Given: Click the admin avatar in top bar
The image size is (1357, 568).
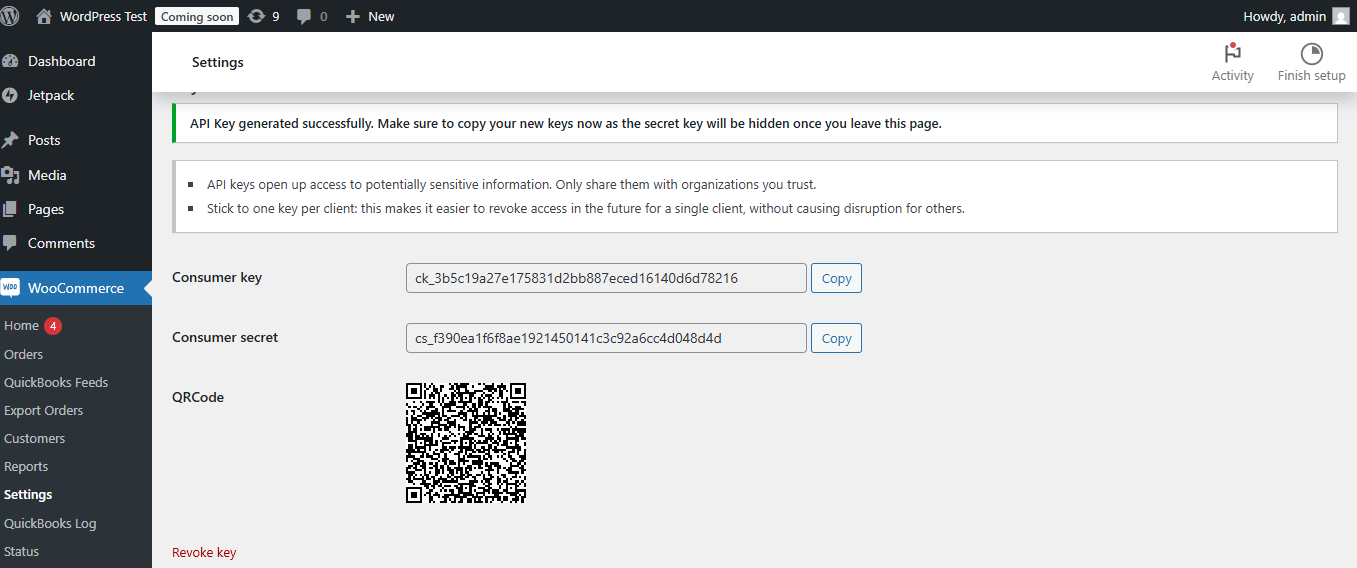Looking at the screenshot, I should [1340, 16].
